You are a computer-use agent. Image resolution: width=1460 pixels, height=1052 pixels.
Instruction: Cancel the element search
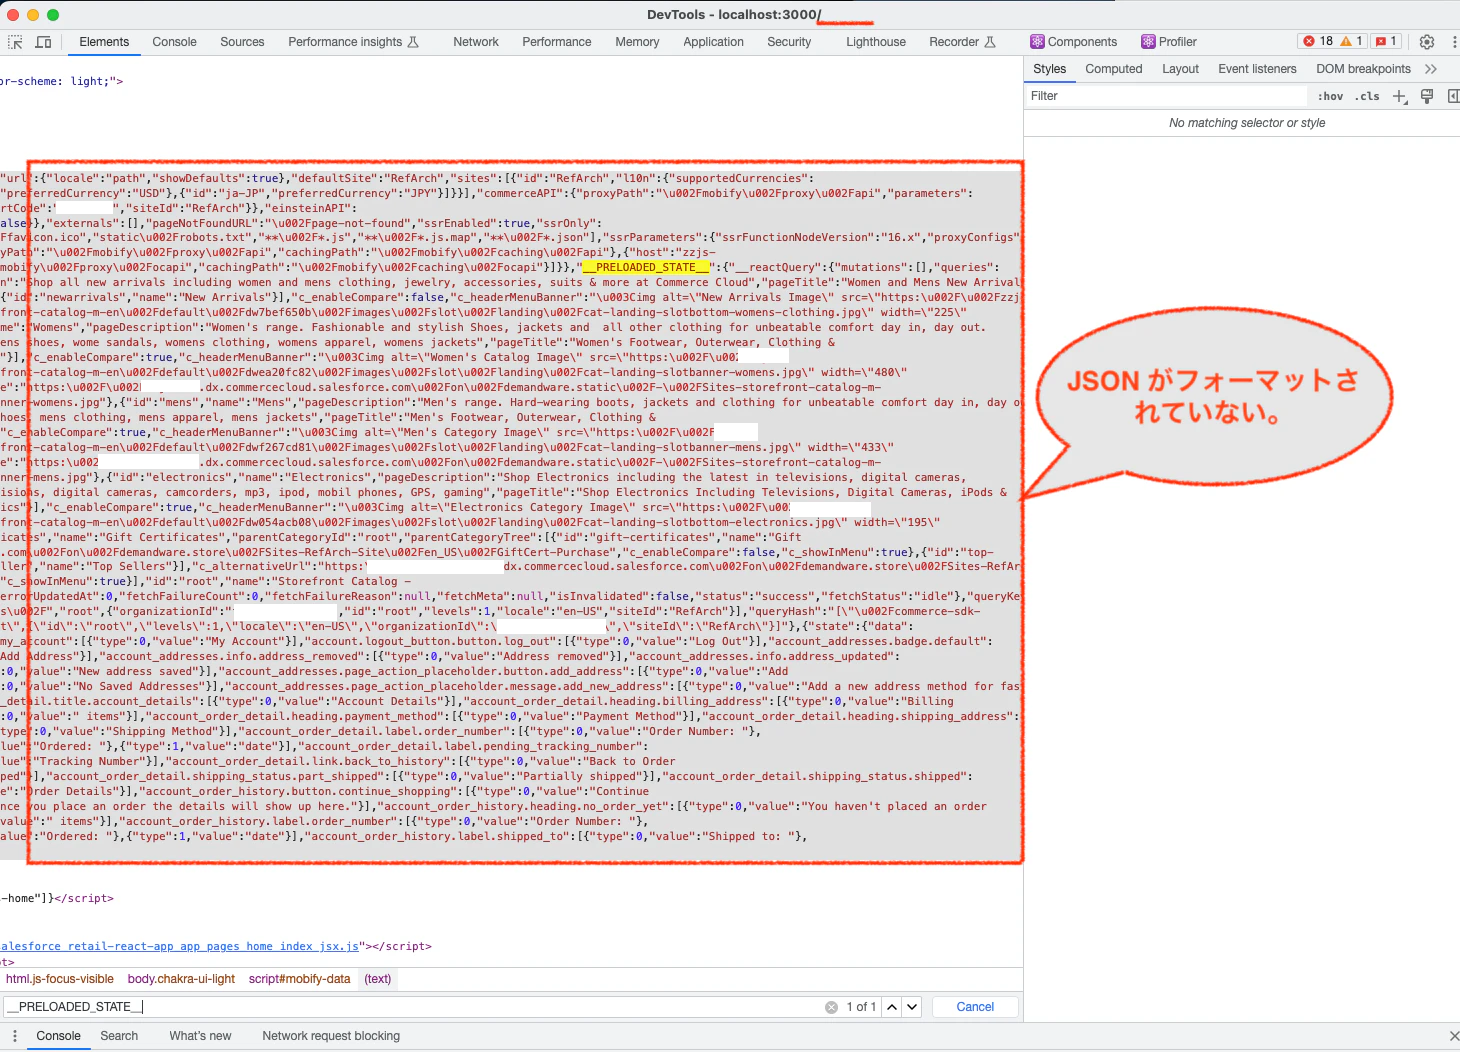pos(975,1007)
